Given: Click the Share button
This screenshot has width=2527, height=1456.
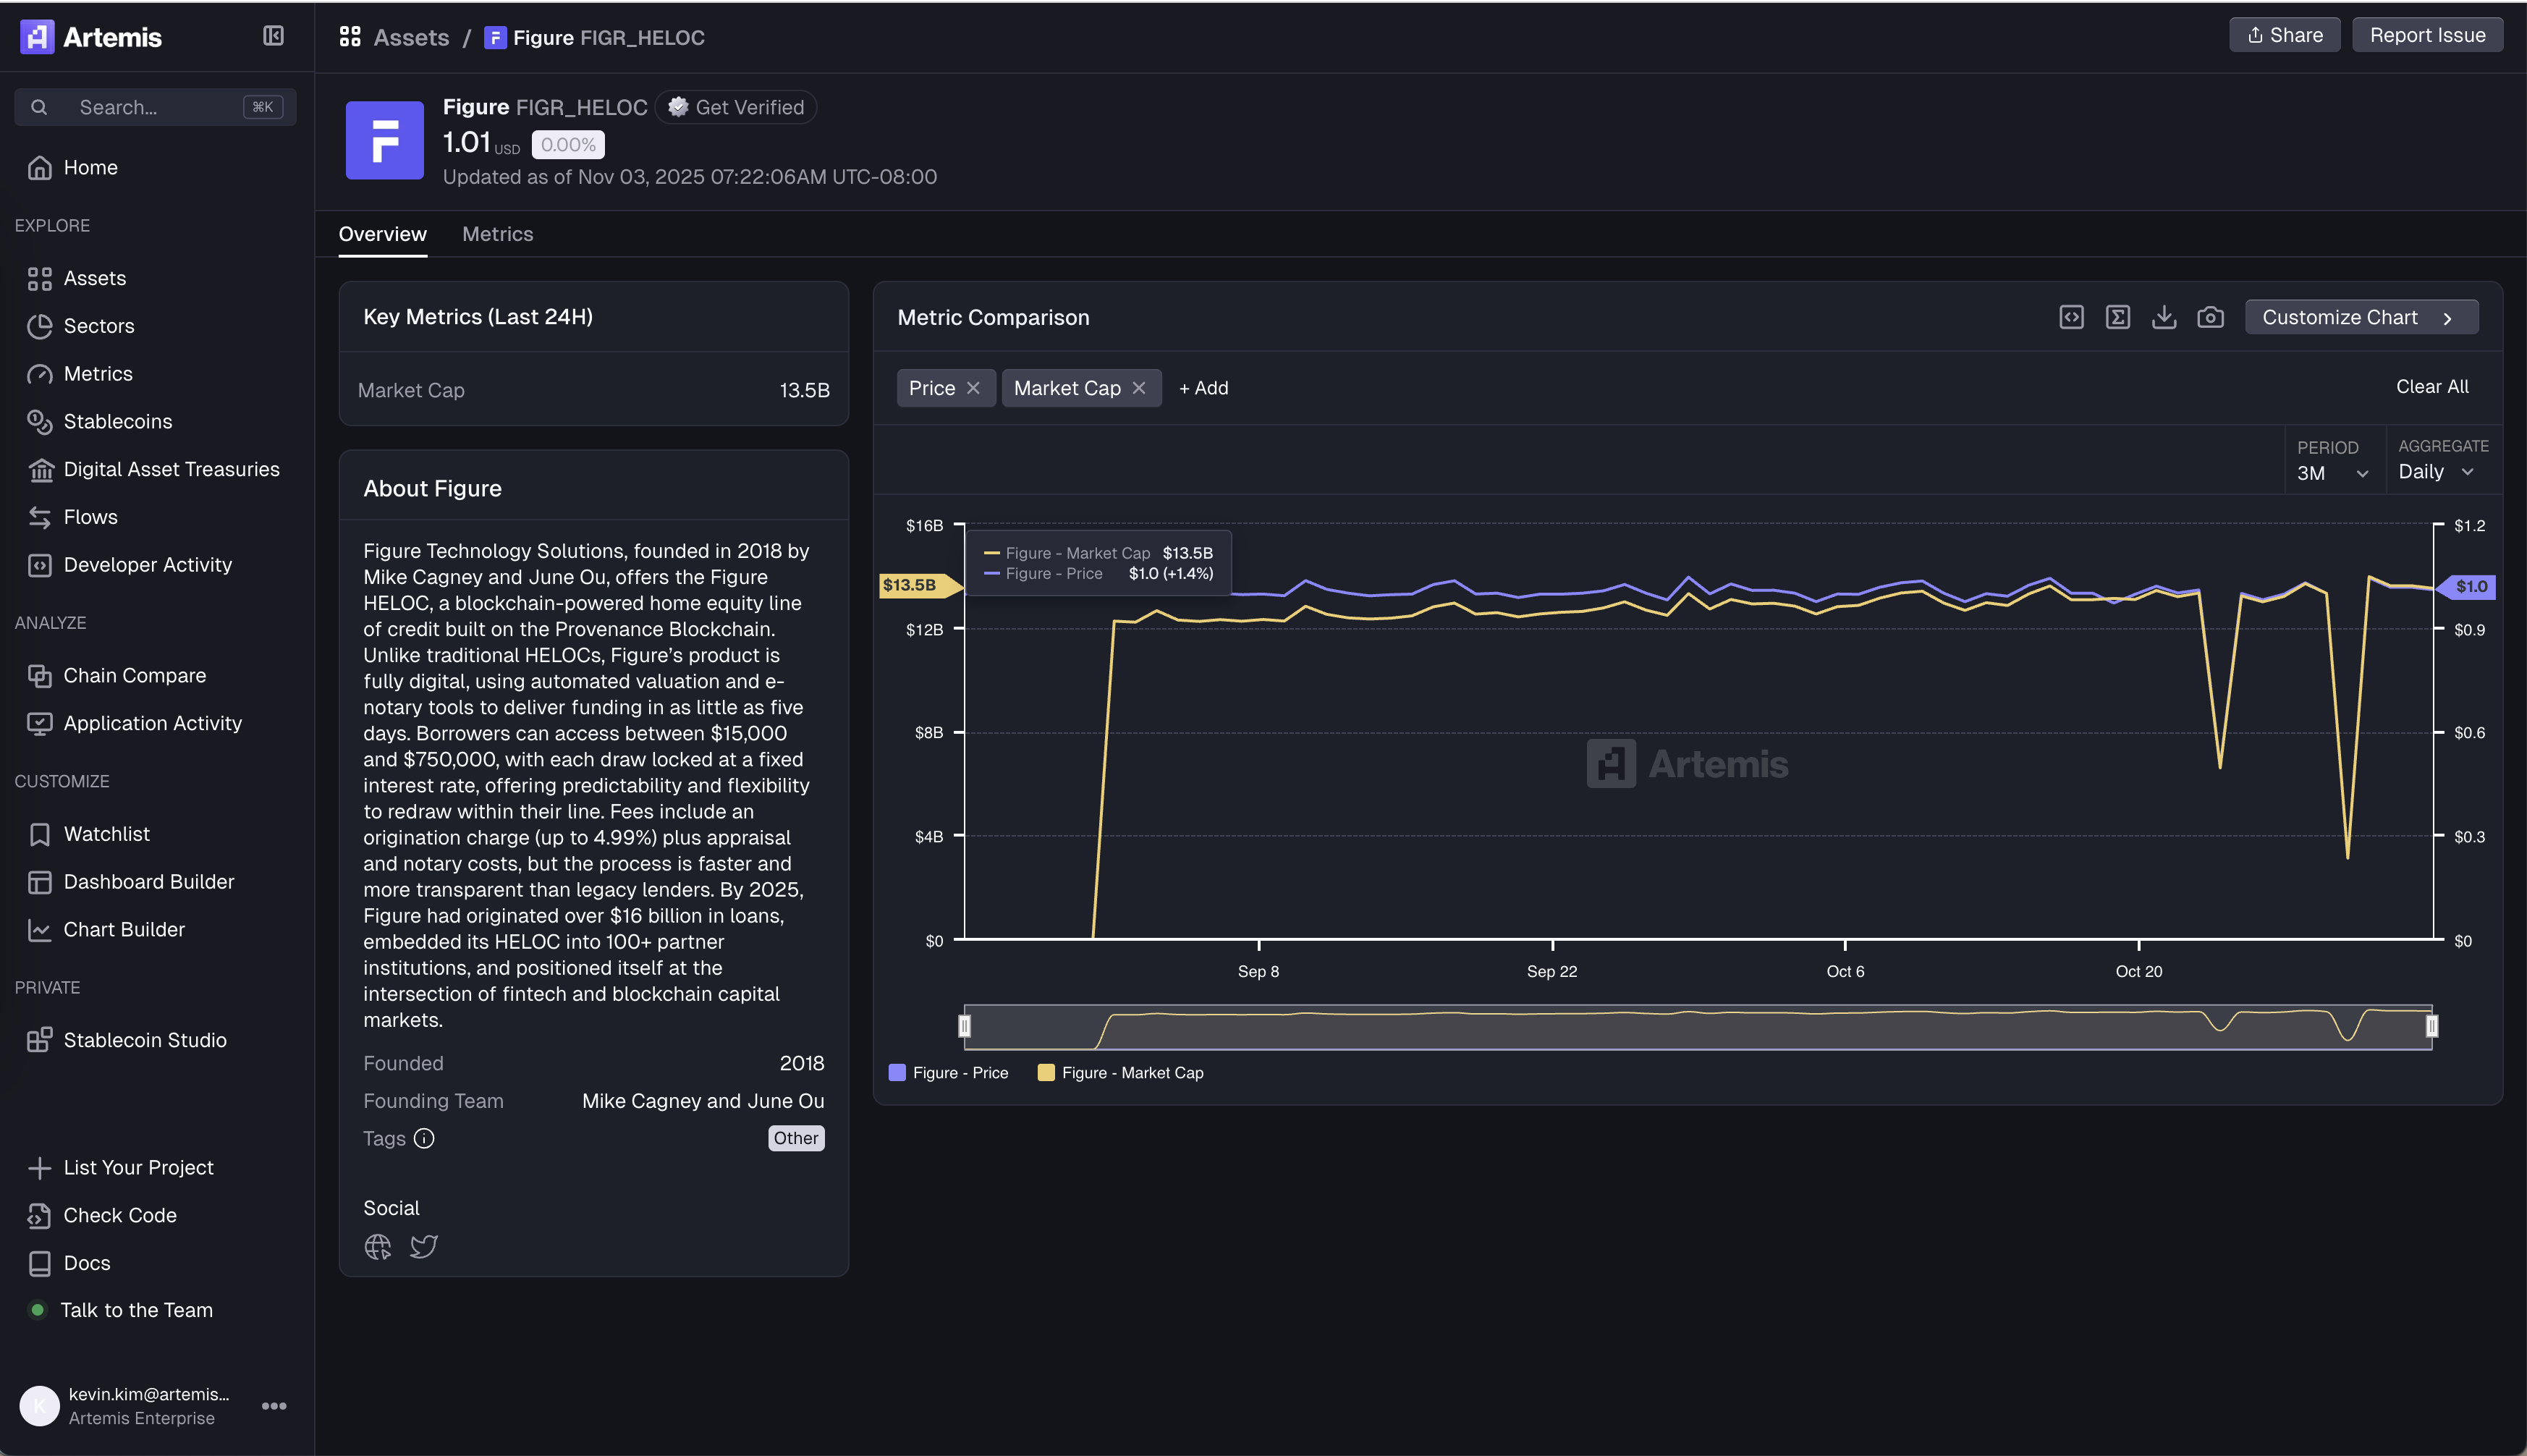Looking at the screenshot, I should pyautogui.click(x=2284, y=35).
